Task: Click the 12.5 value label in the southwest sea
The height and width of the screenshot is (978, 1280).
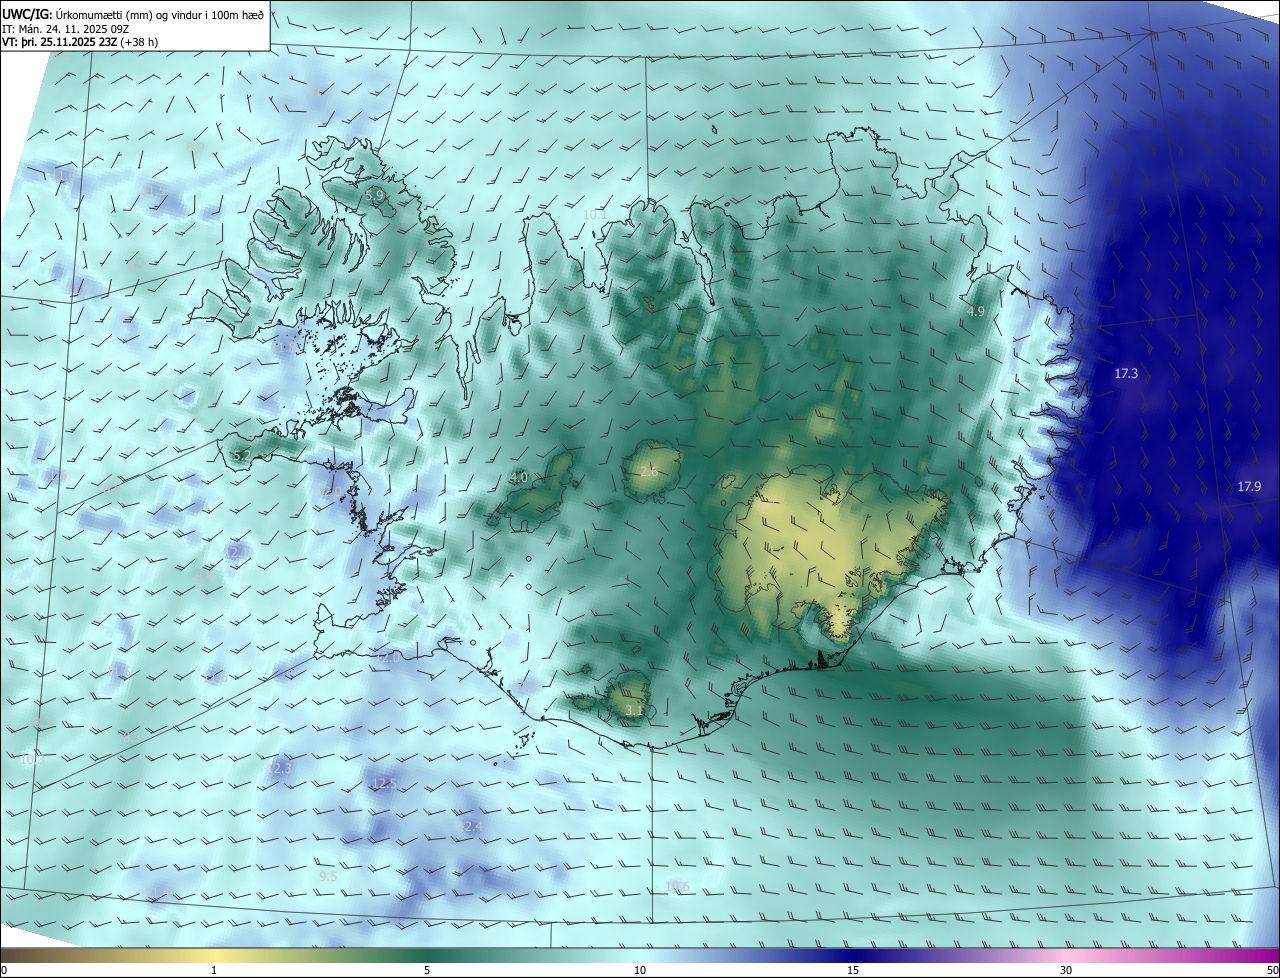Action: (x=385, y=782)
